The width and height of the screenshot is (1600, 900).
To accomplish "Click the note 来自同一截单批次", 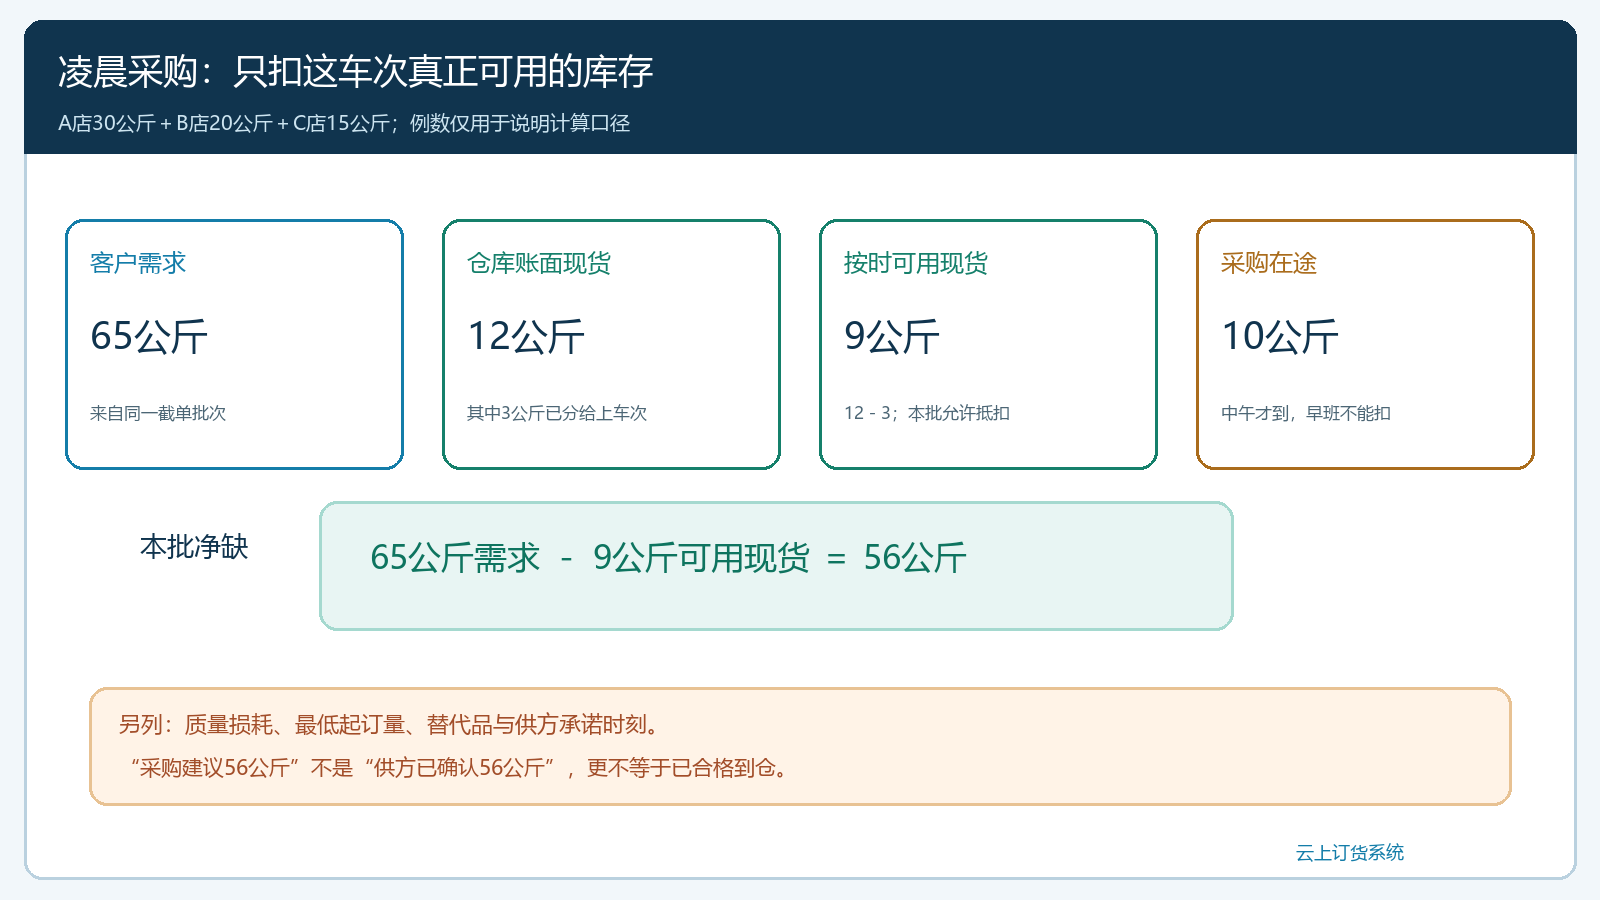I will pos(158,413).
